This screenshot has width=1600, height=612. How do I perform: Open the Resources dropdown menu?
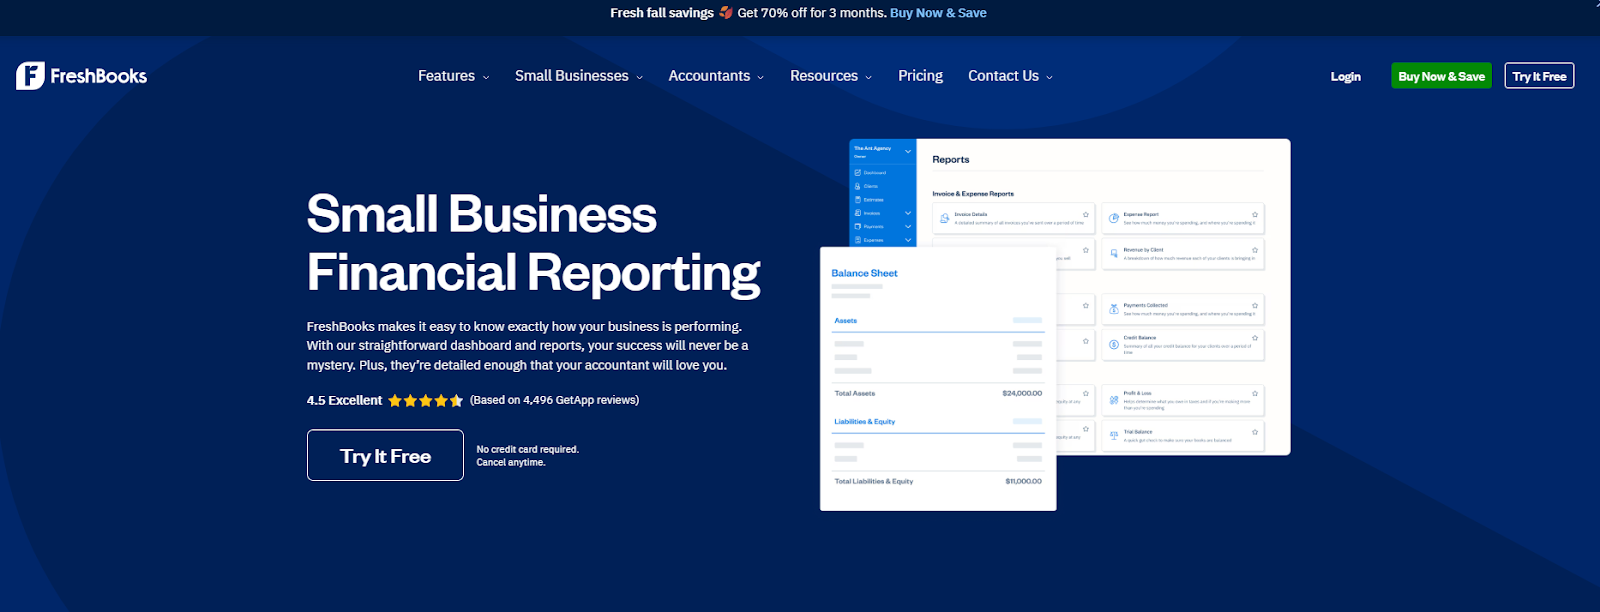(831, 76)
